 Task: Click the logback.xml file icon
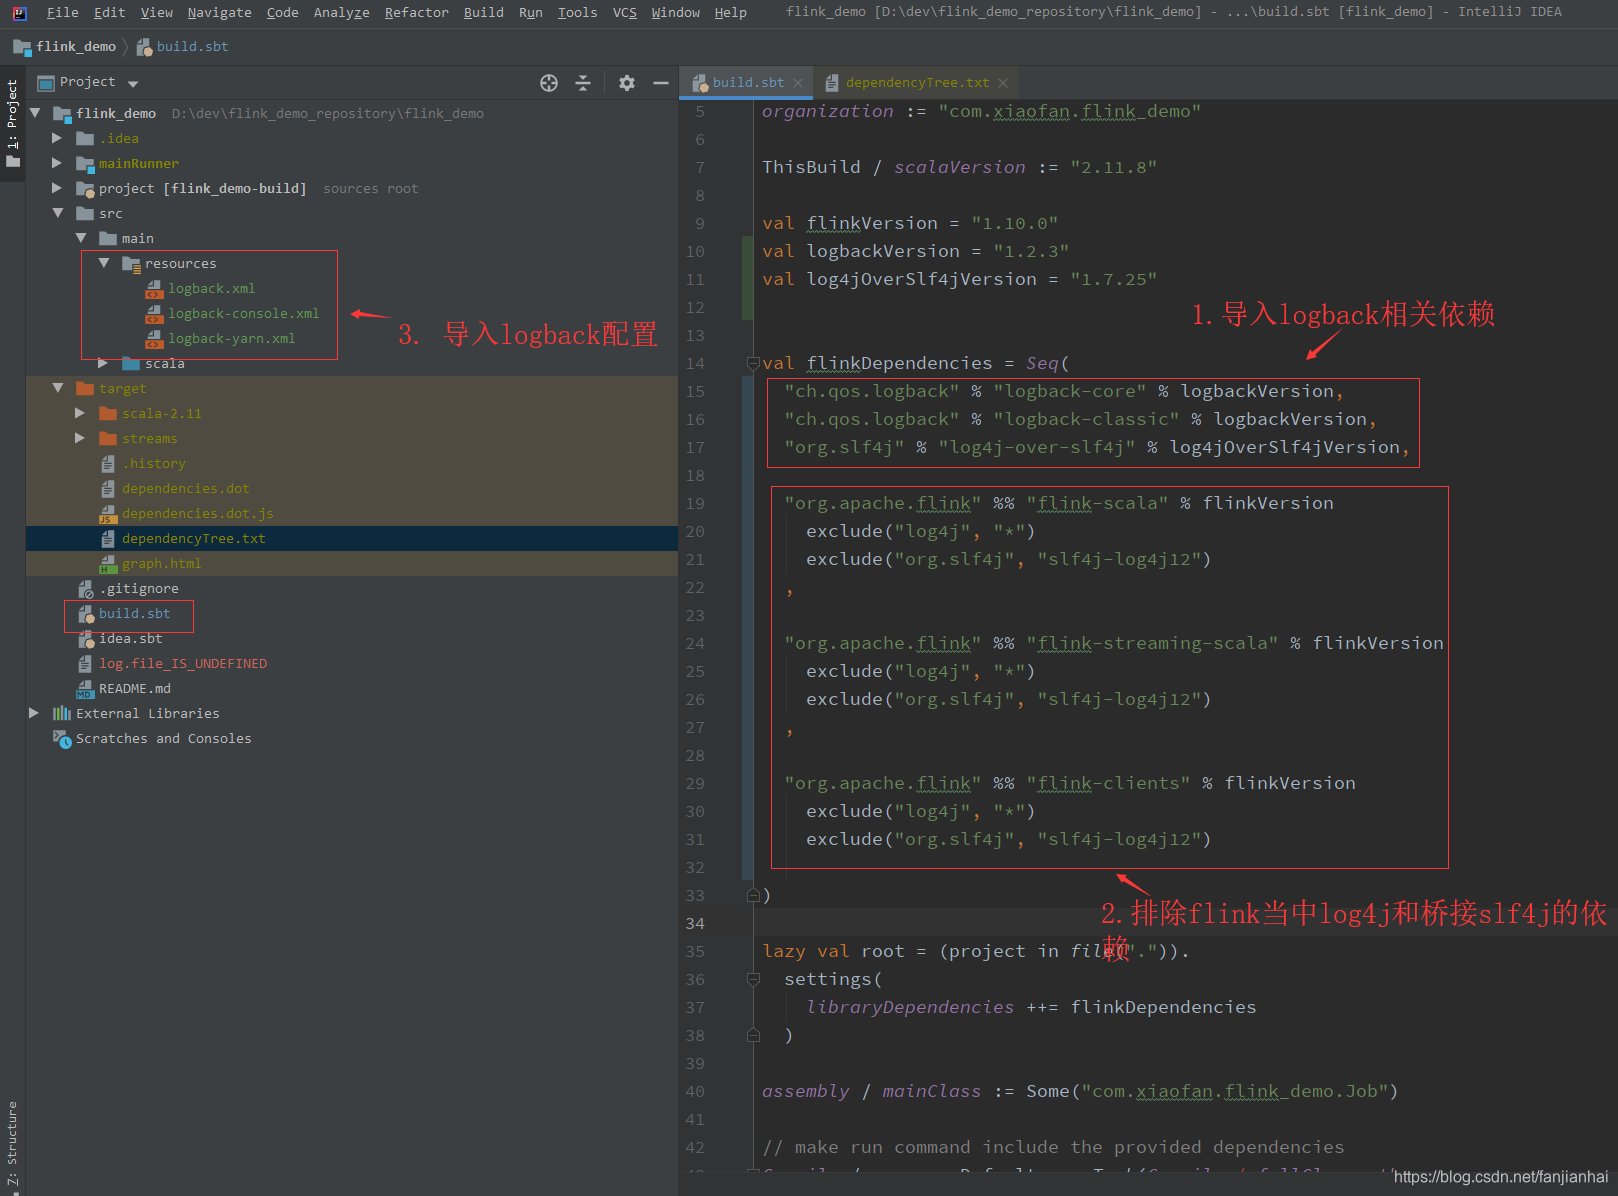pos(154,289)
